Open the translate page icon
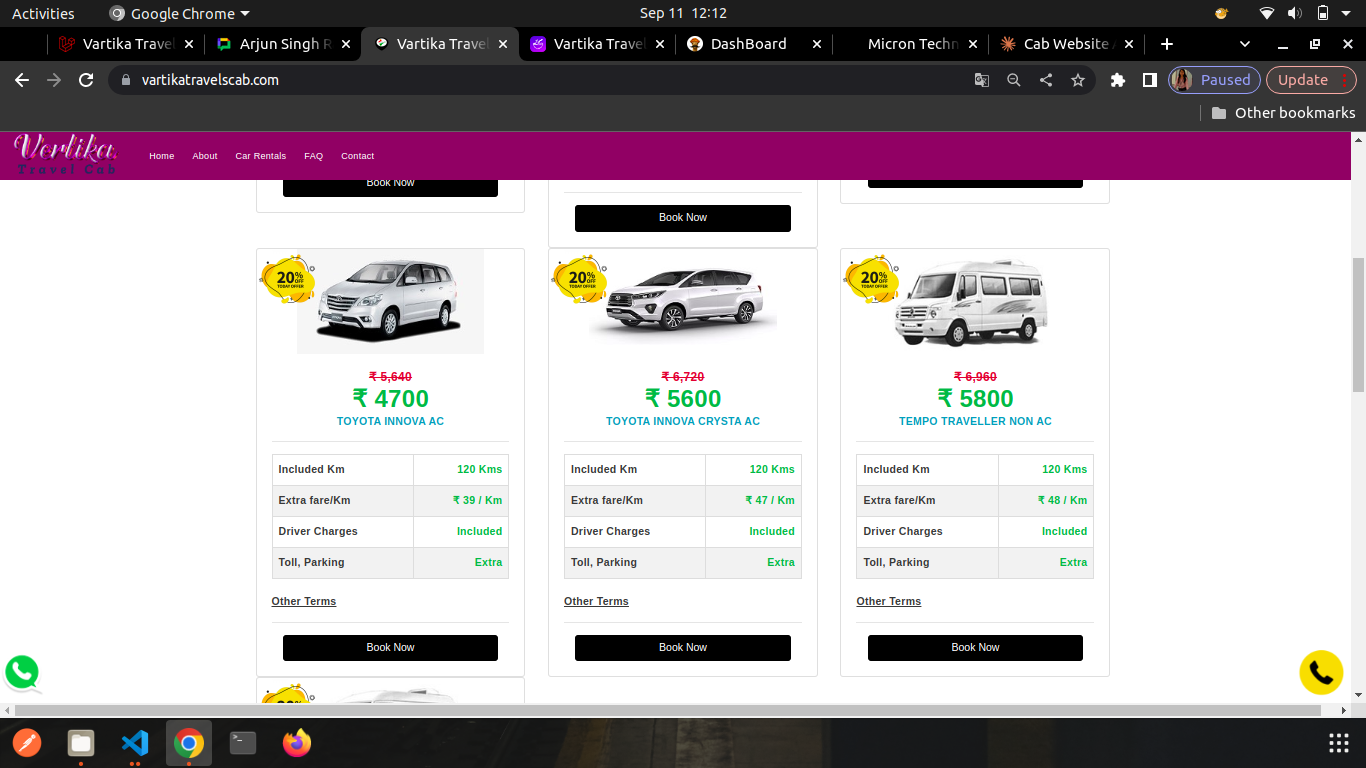Screen dimensions: 1366x768 click(982, 80)
